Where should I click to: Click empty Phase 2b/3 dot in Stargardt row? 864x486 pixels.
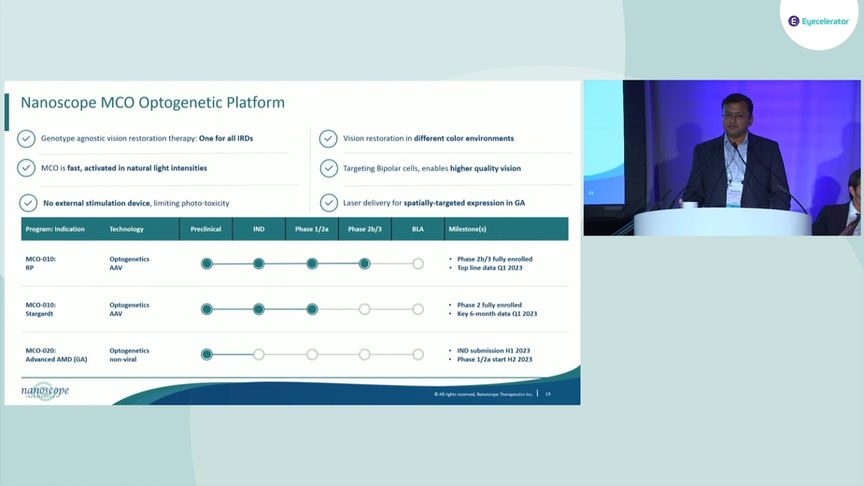[364, 309]
